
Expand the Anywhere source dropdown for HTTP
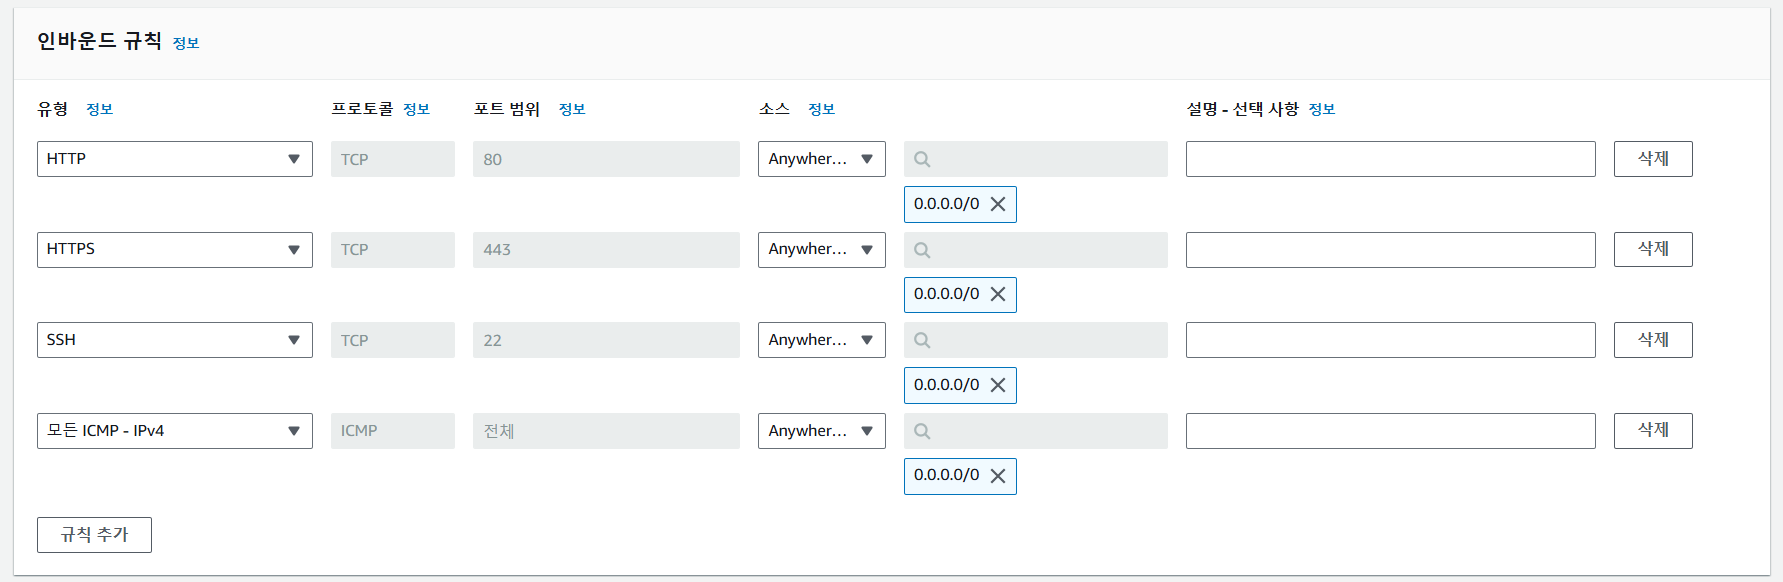pos(822,159)
